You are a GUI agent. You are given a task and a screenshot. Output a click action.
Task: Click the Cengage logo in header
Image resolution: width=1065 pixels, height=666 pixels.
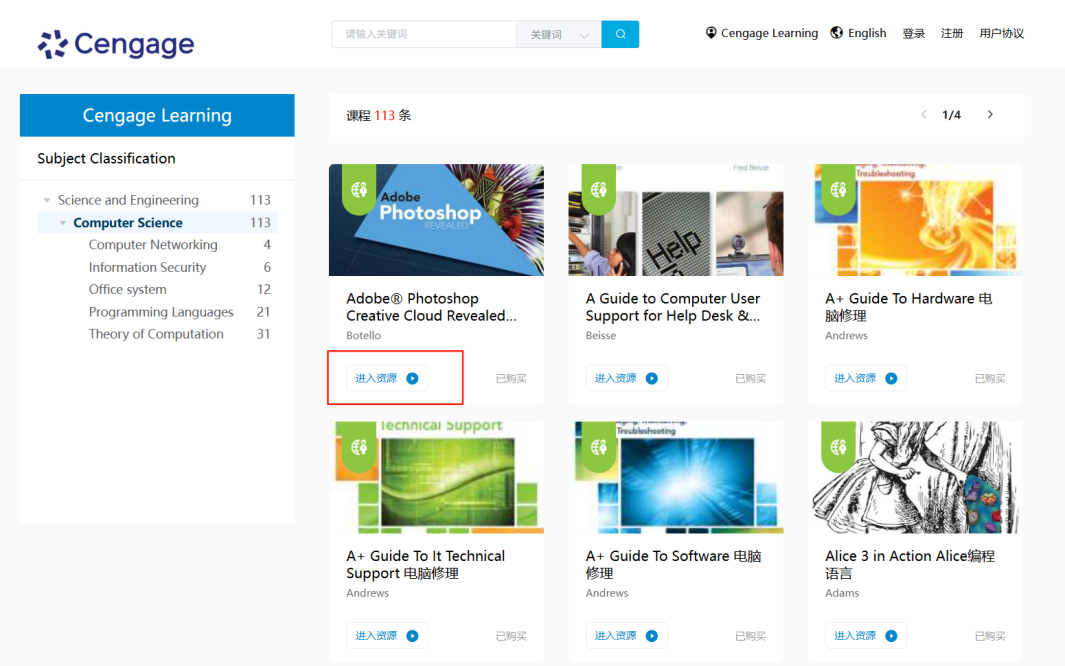click(x=116, y=44)
